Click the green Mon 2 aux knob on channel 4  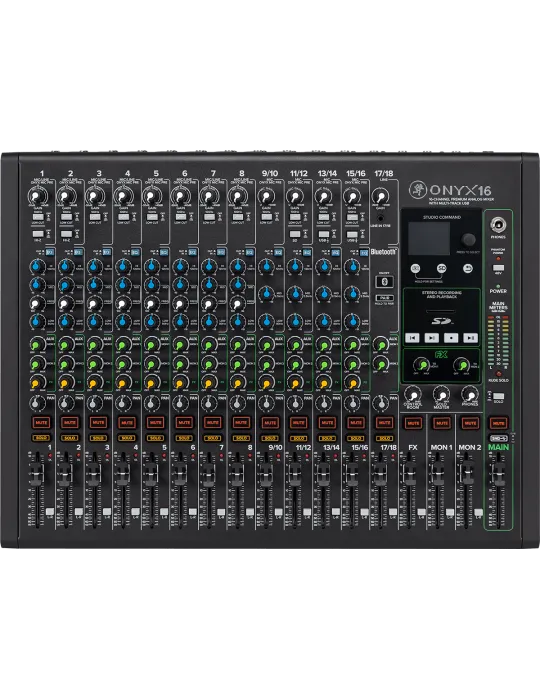pos(123,364)
